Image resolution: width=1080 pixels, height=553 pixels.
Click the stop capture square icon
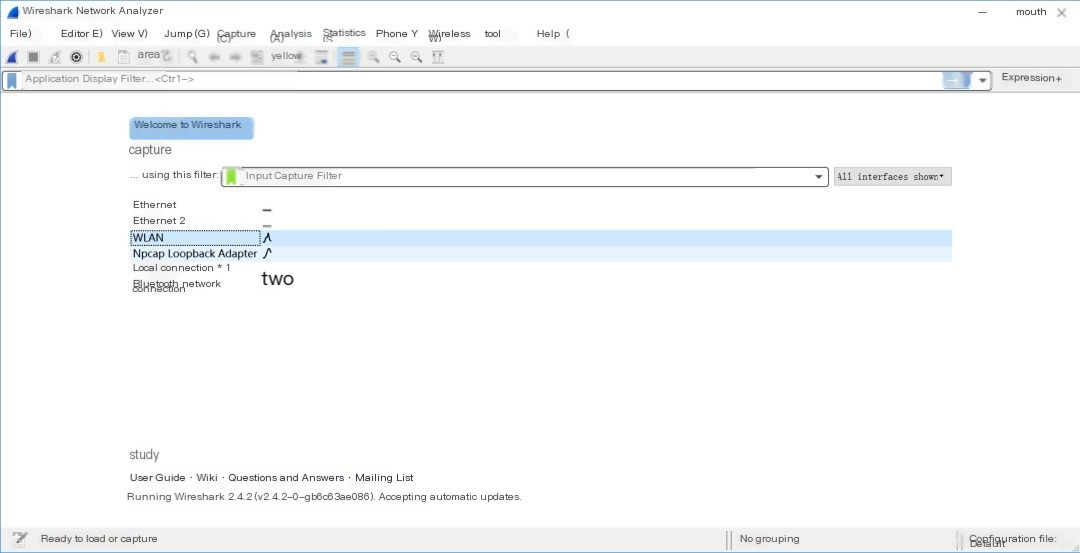pos(33,57)
